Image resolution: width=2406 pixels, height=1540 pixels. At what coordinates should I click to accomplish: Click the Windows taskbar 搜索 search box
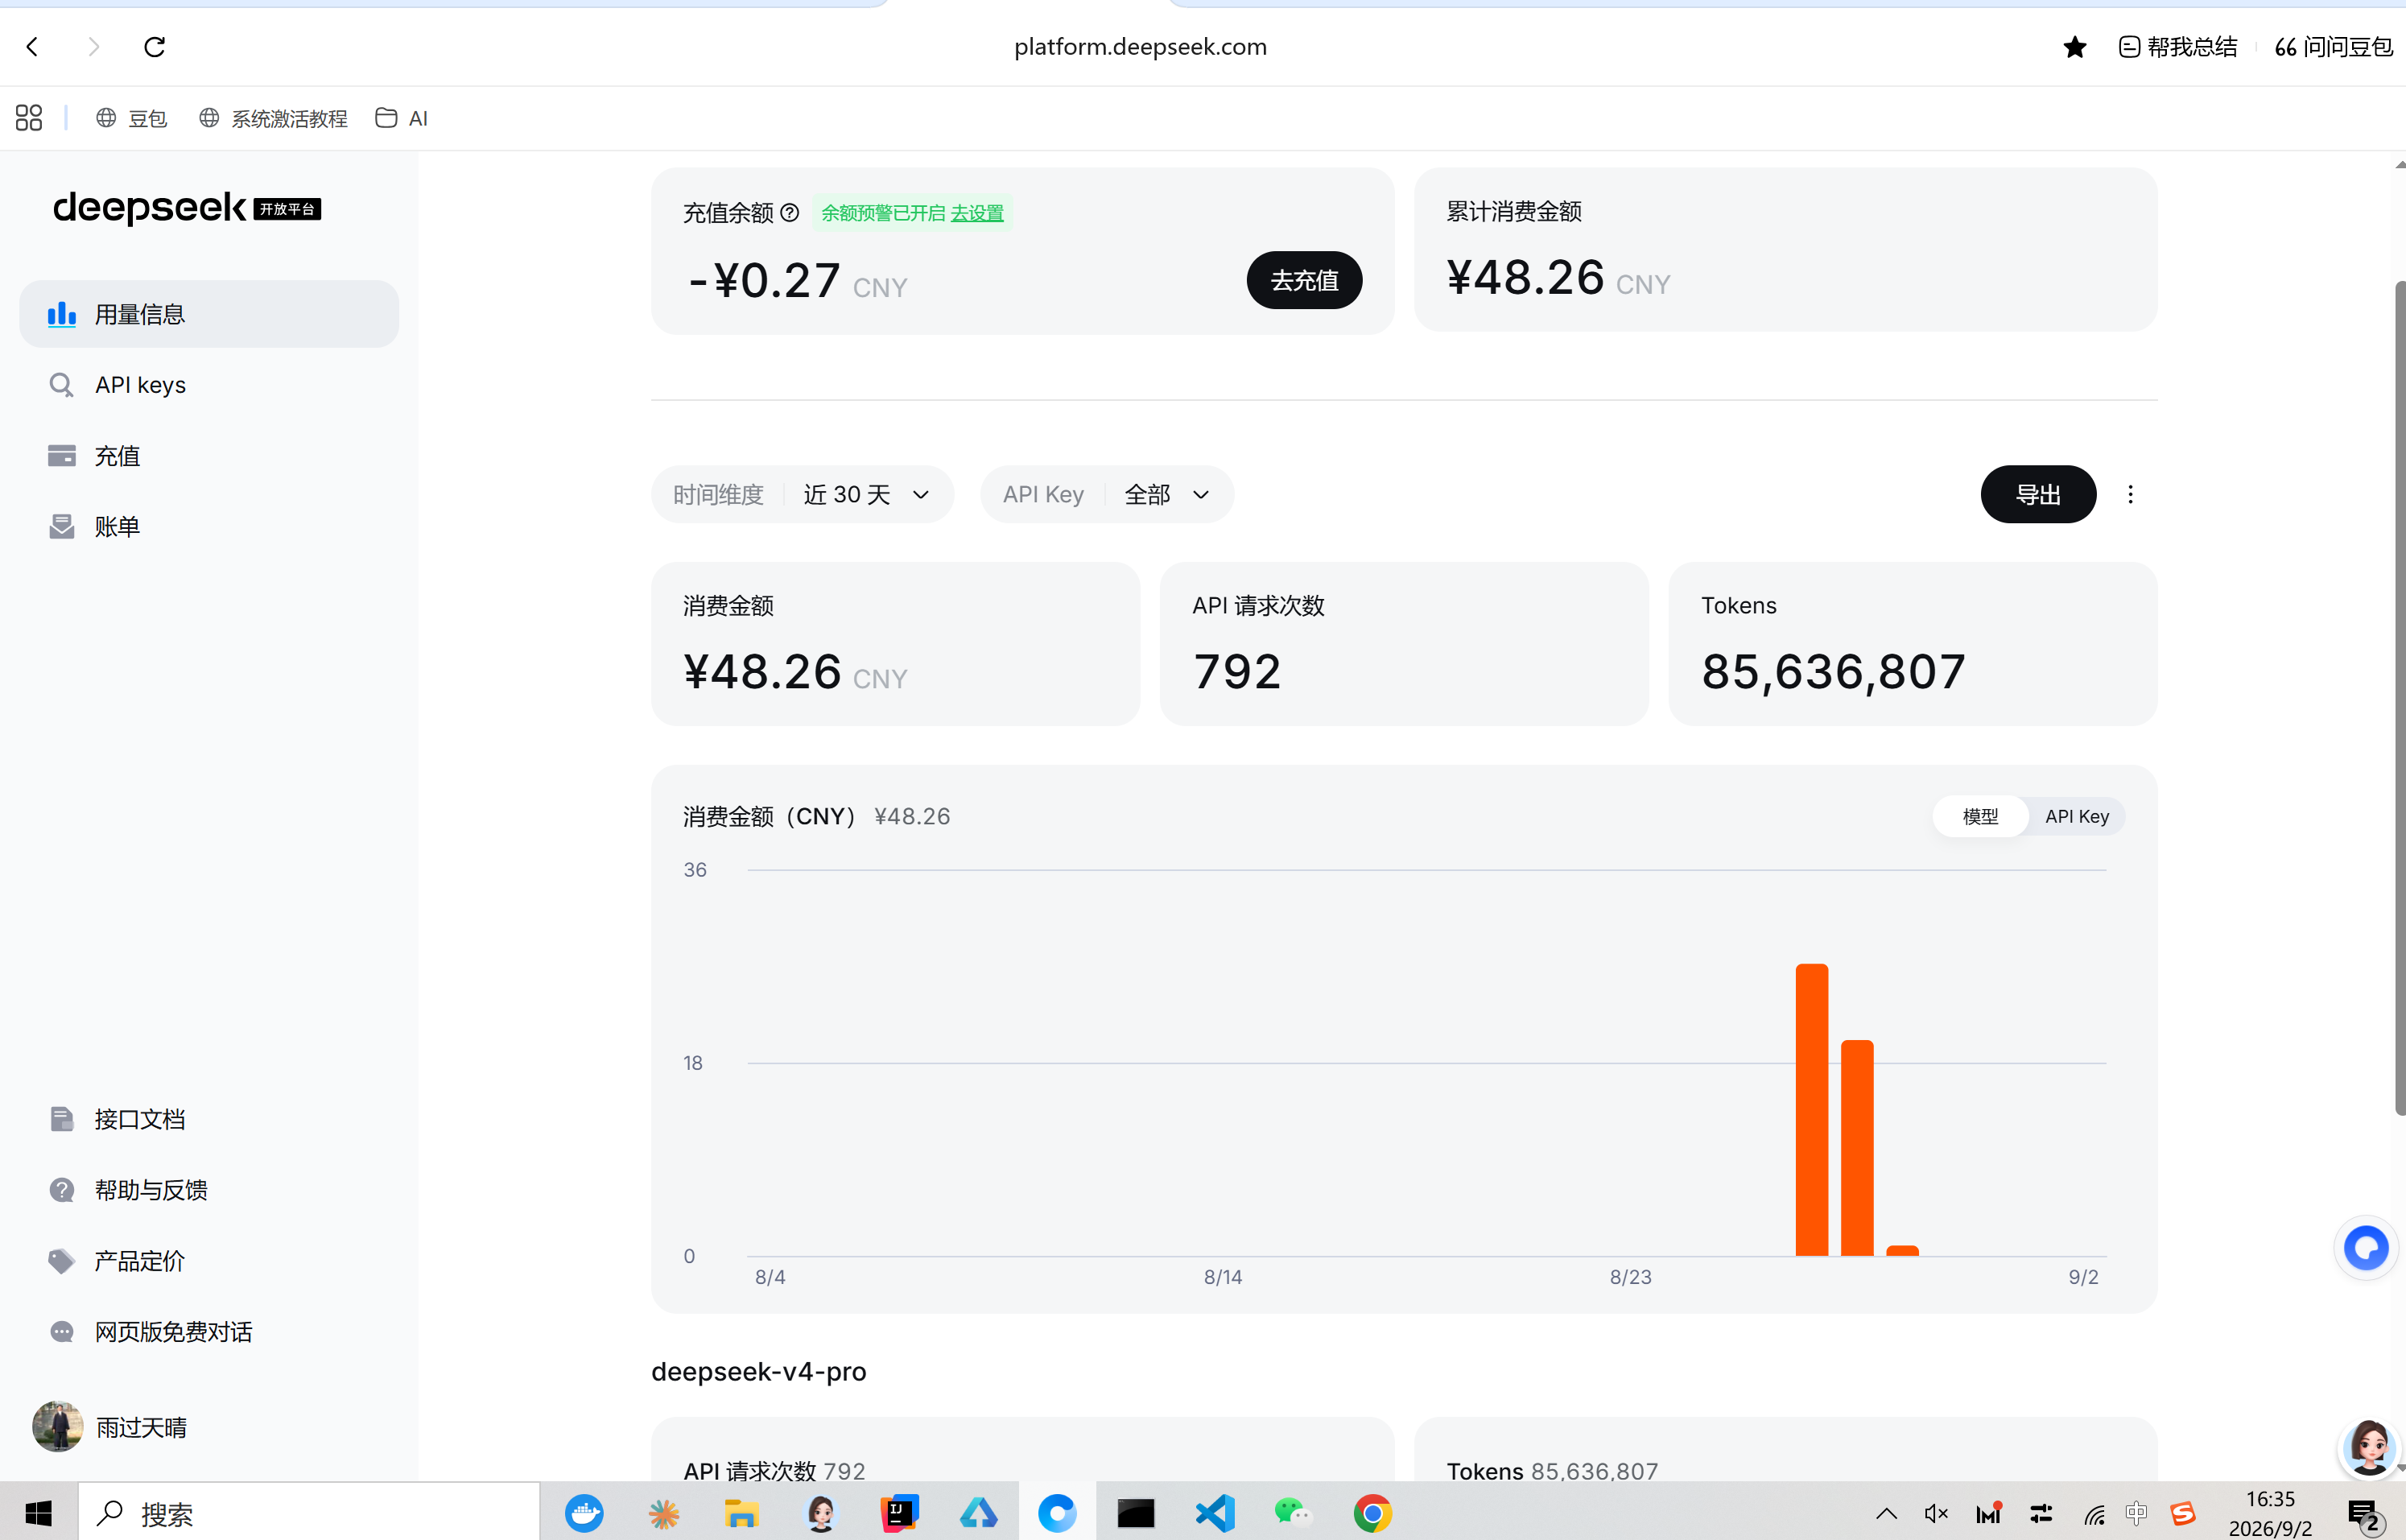coord(309,1513)
